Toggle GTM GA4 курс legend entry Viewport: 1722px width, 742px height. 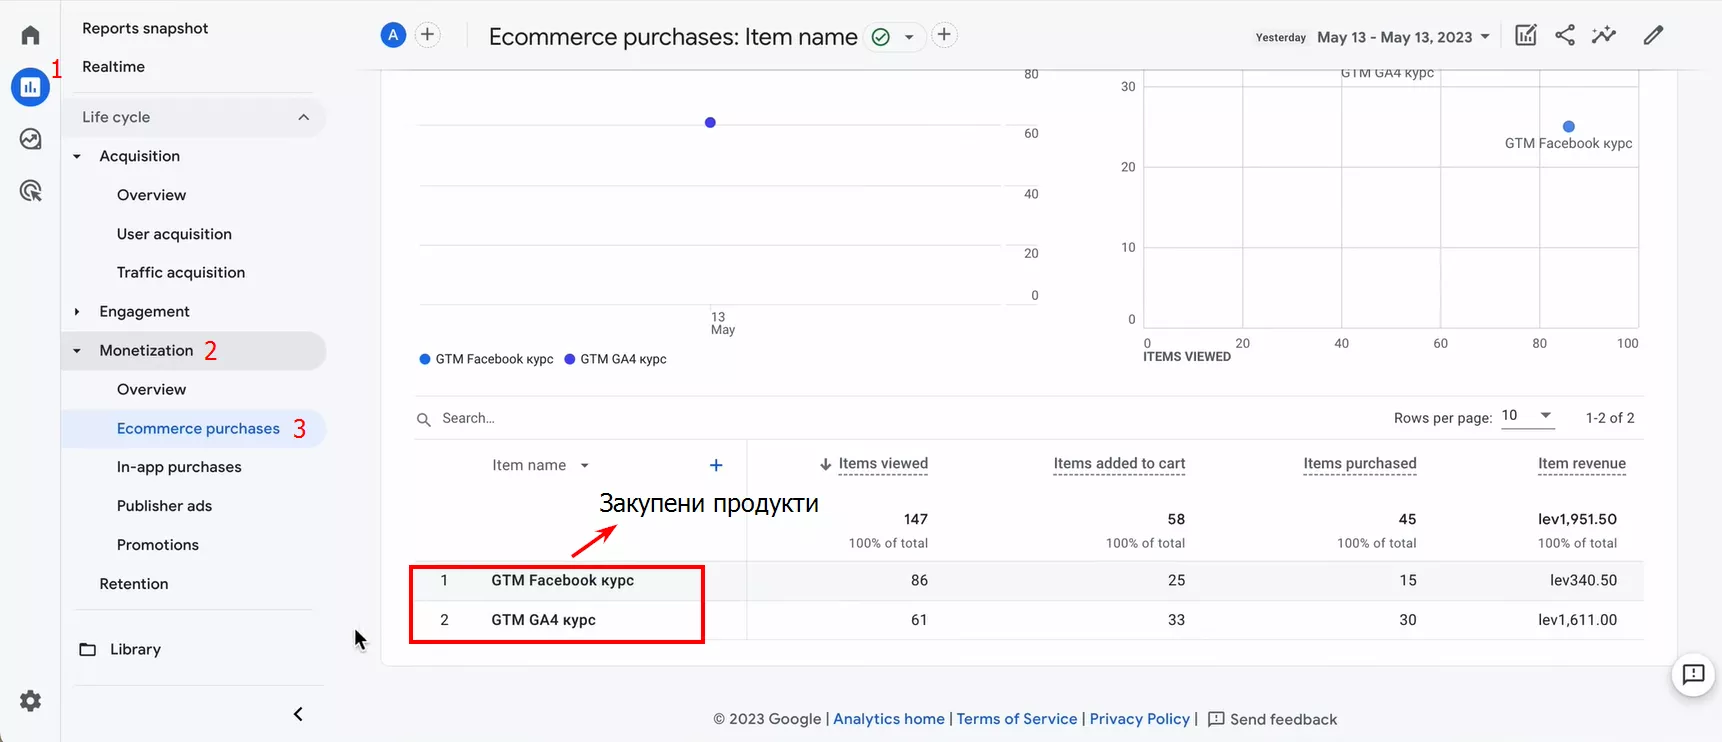click(x=615, y=359)
